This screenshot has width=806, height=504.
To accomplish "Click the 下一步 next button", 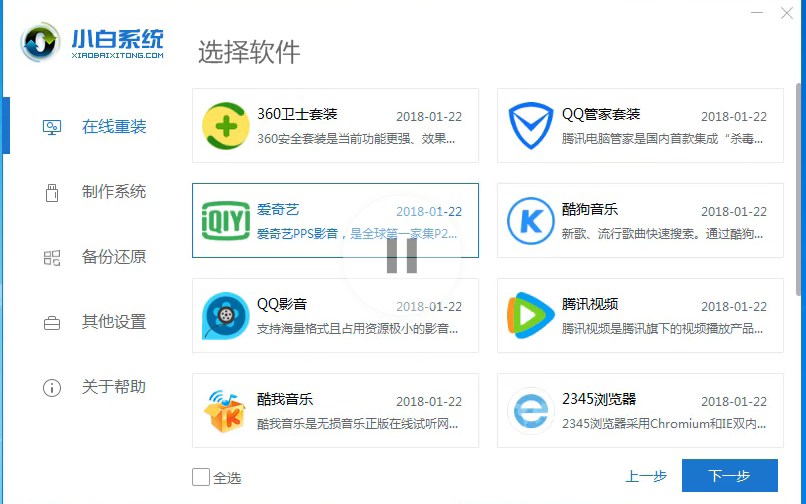I will tap(729, 476).
